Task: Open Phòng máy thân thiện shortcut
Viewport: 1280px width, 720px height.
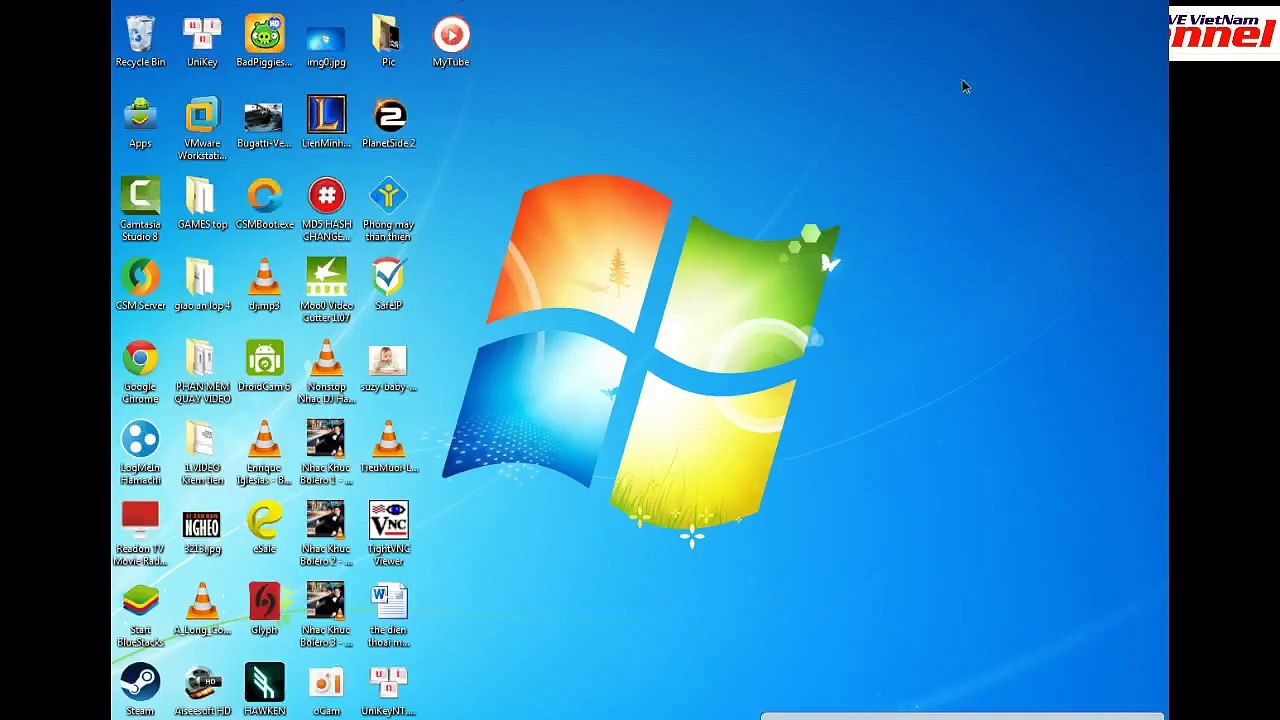Action: 388,209
